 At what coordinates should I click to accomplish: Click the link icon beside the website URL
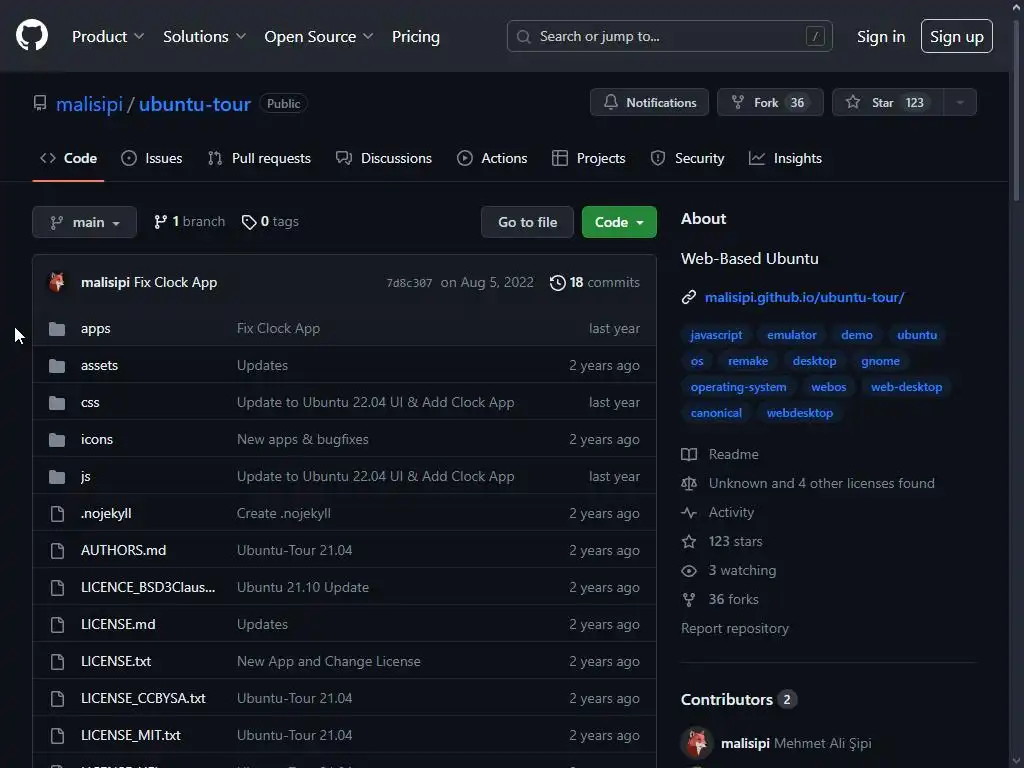point(688,298)
